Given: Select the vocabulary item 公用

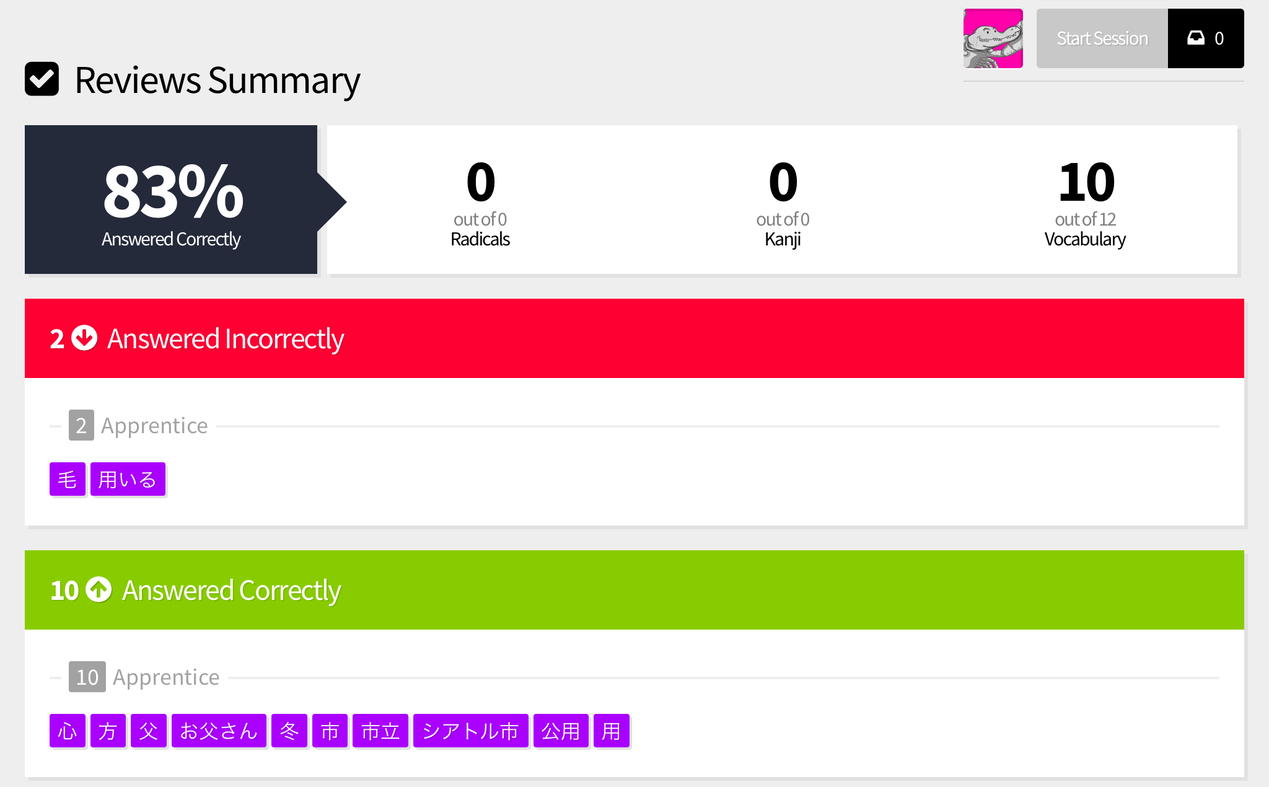Looking at the screenshot, I should tap(561, 731).
